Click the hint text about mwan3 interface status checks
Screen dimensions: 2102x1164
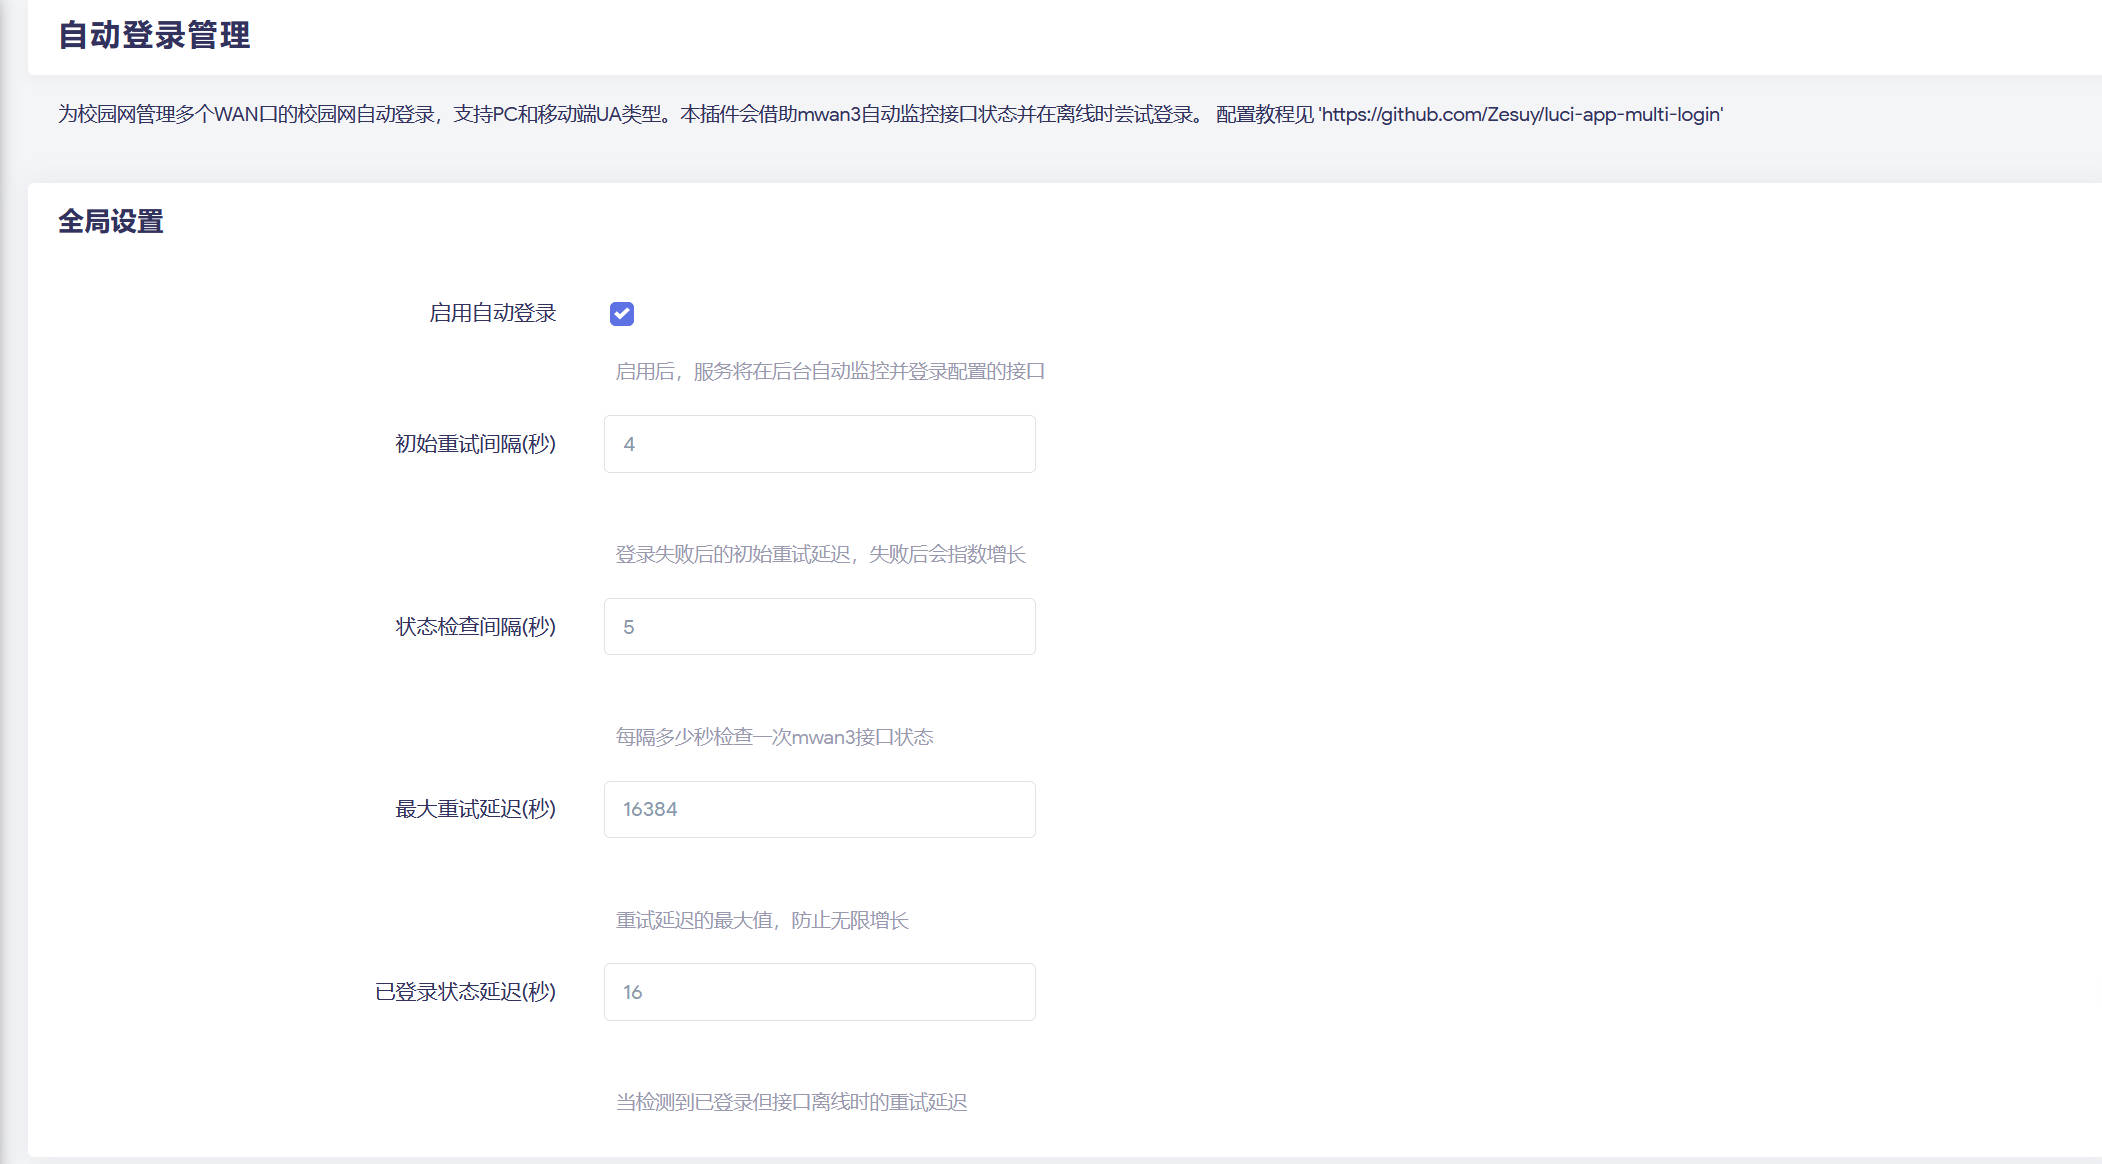tap(776, 737)
